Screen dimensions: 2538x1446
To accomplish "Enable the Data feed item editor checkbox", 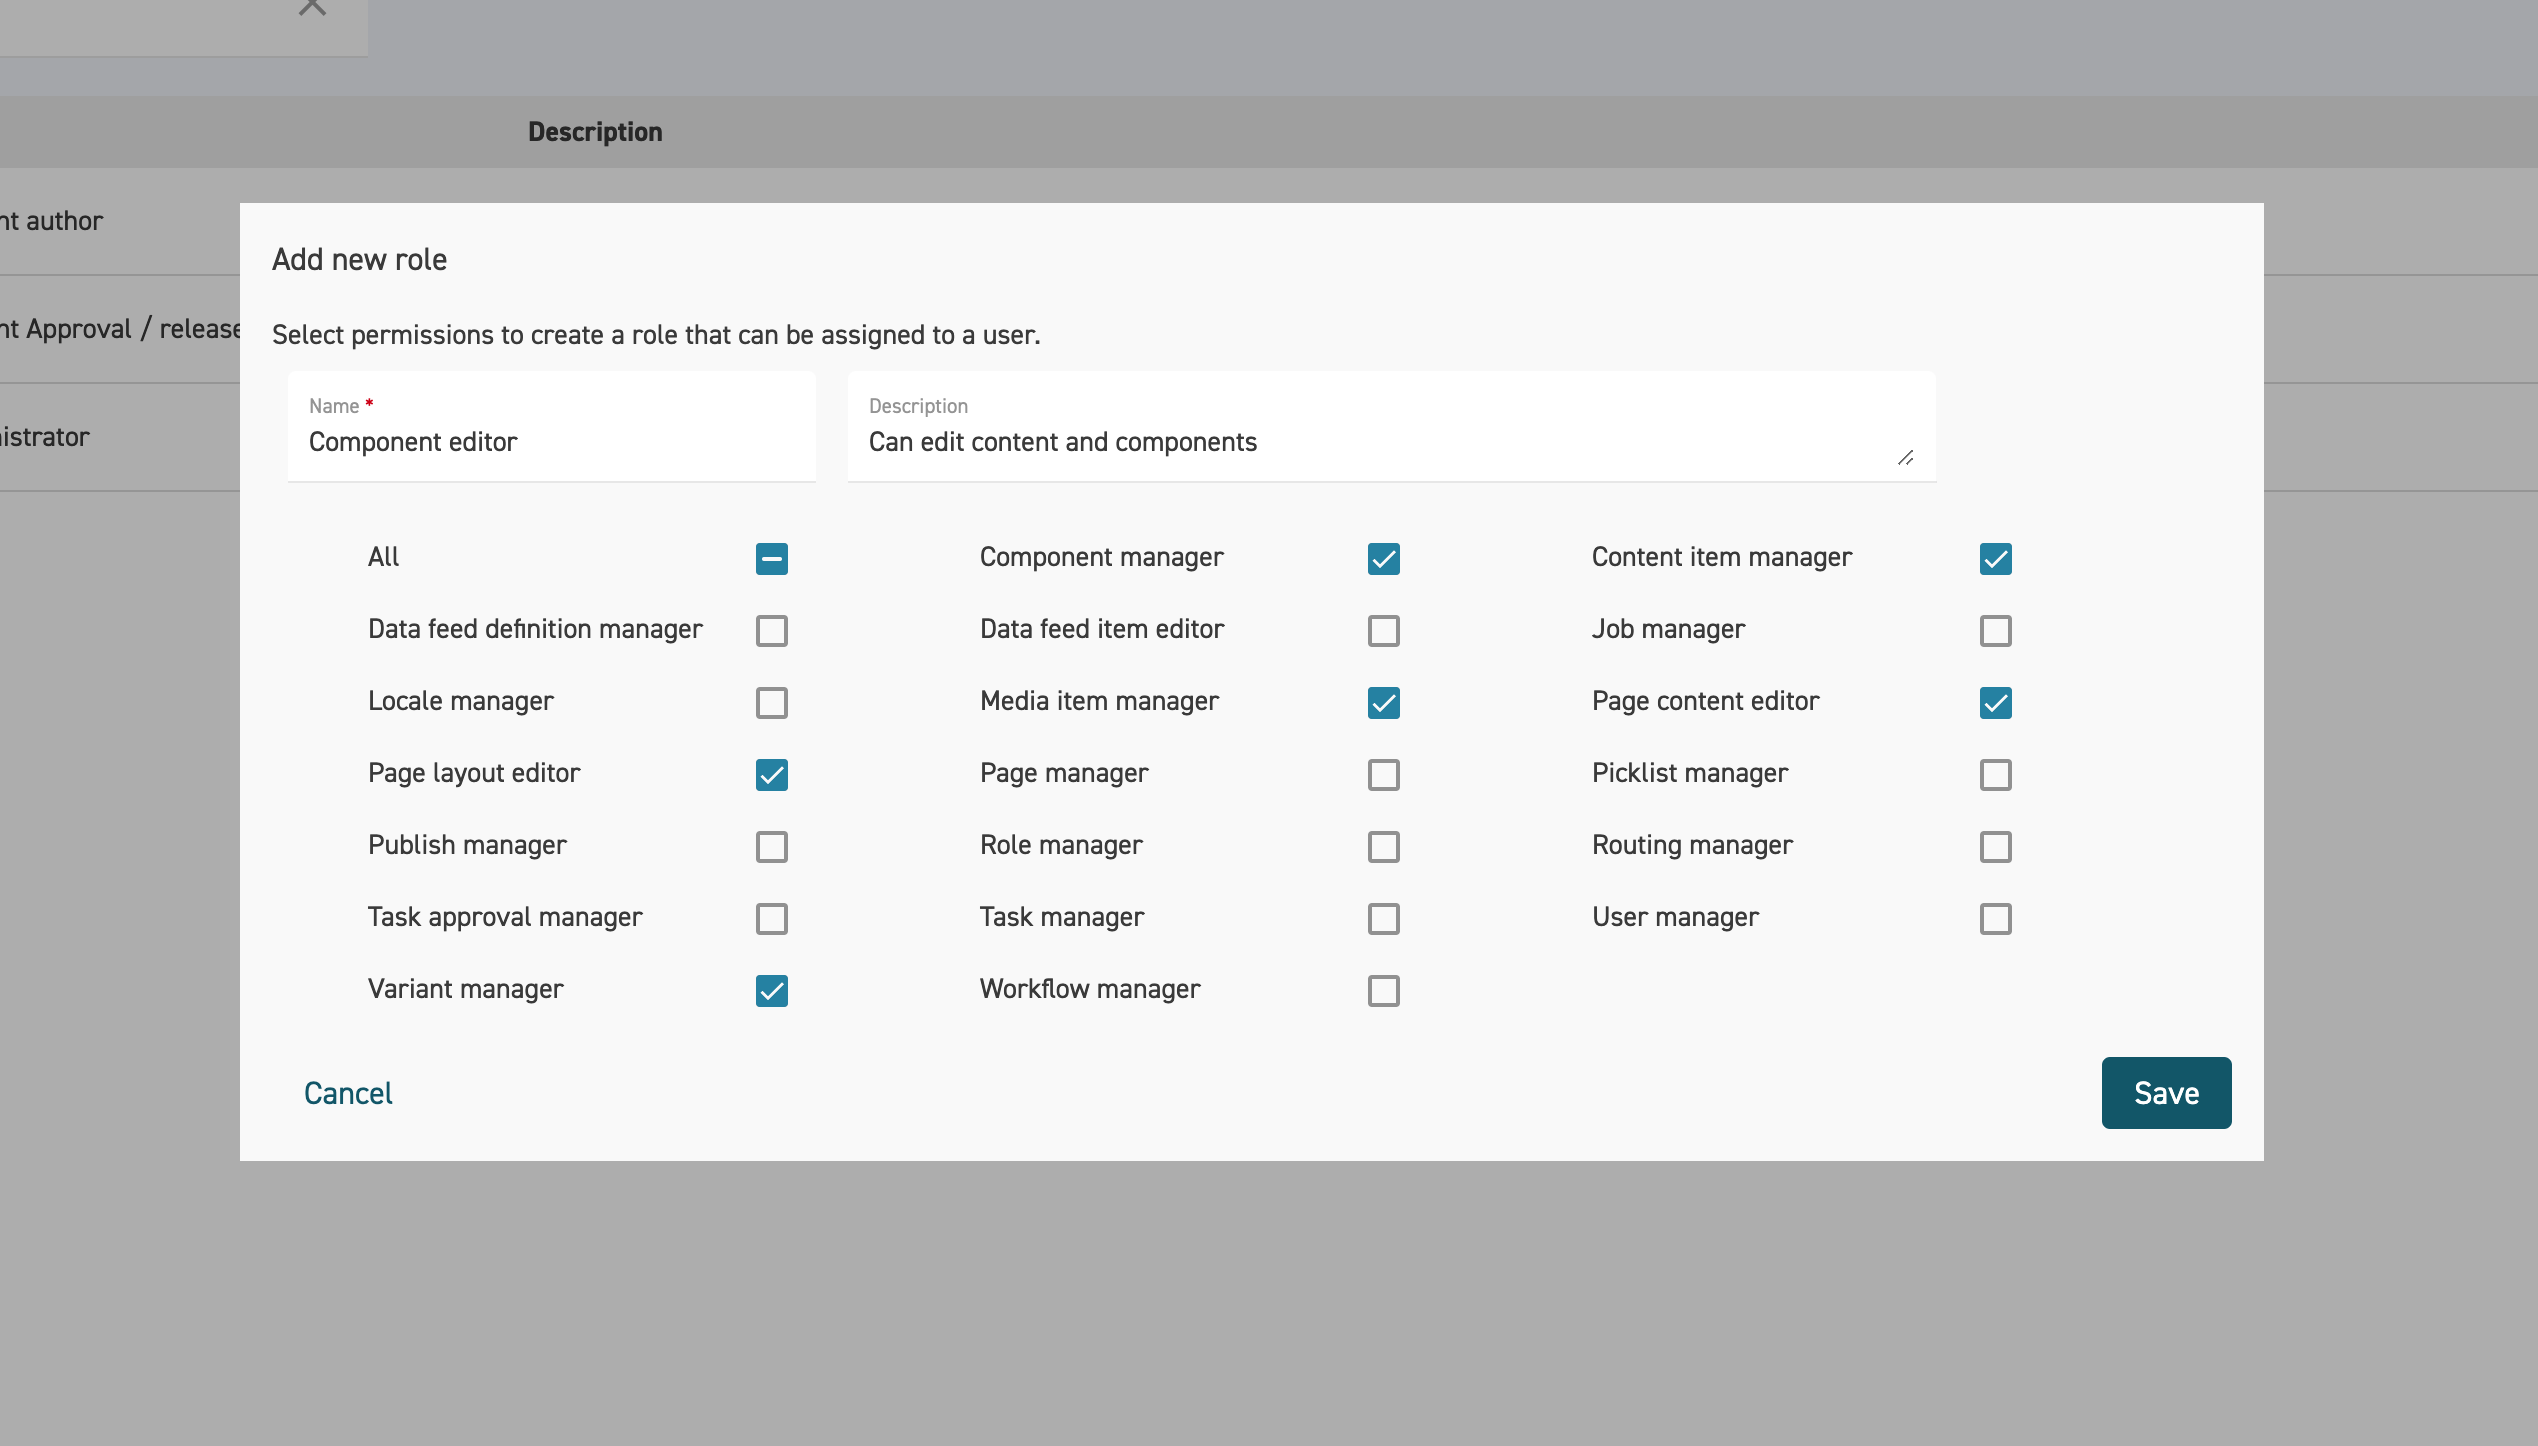I will [x=1383, y=631].
